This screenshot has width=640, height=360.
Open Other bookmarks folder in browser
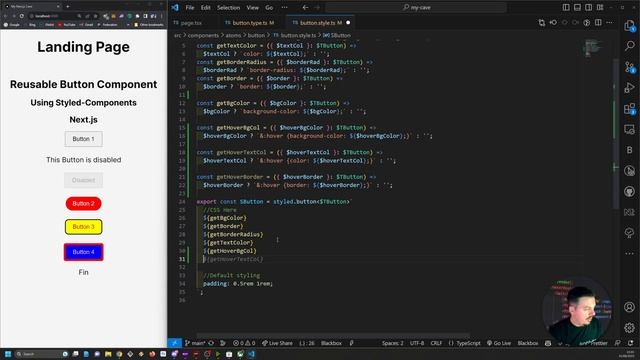pyautogui.click(x=148, y=24)
